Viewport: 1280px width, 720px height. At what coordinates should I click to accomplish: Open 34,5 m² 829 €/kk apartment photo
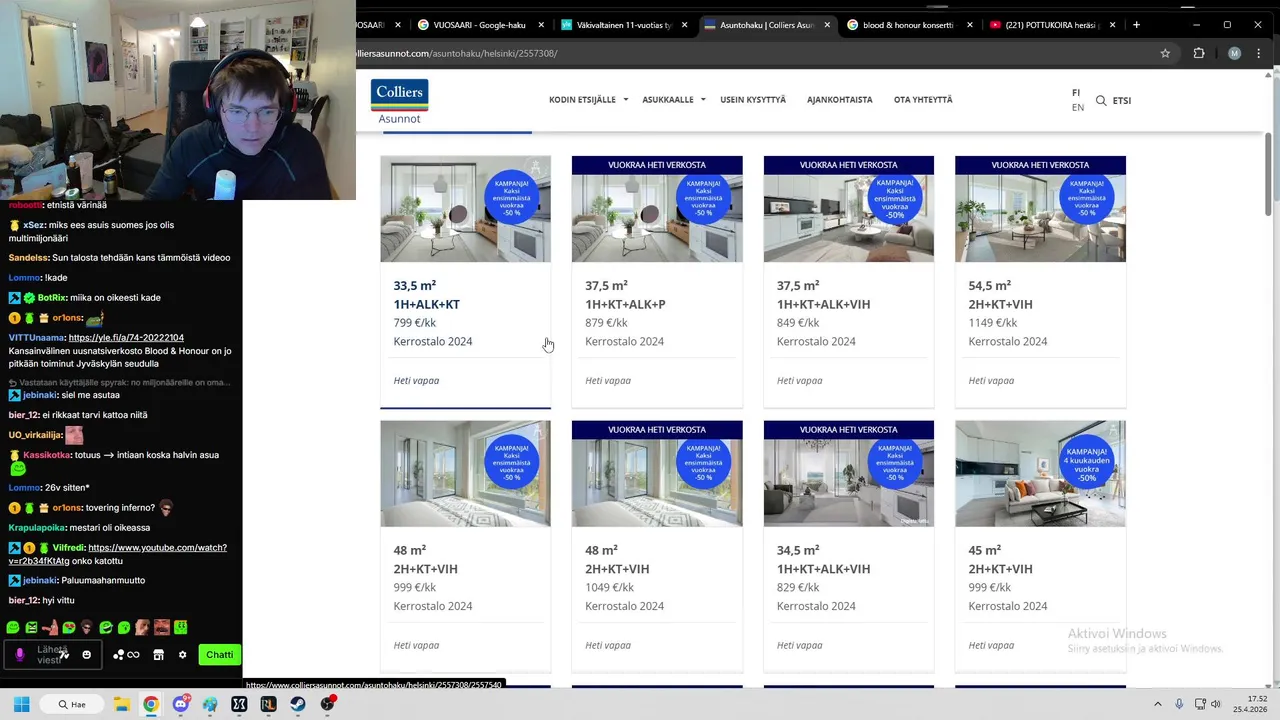tap(848, 474)
